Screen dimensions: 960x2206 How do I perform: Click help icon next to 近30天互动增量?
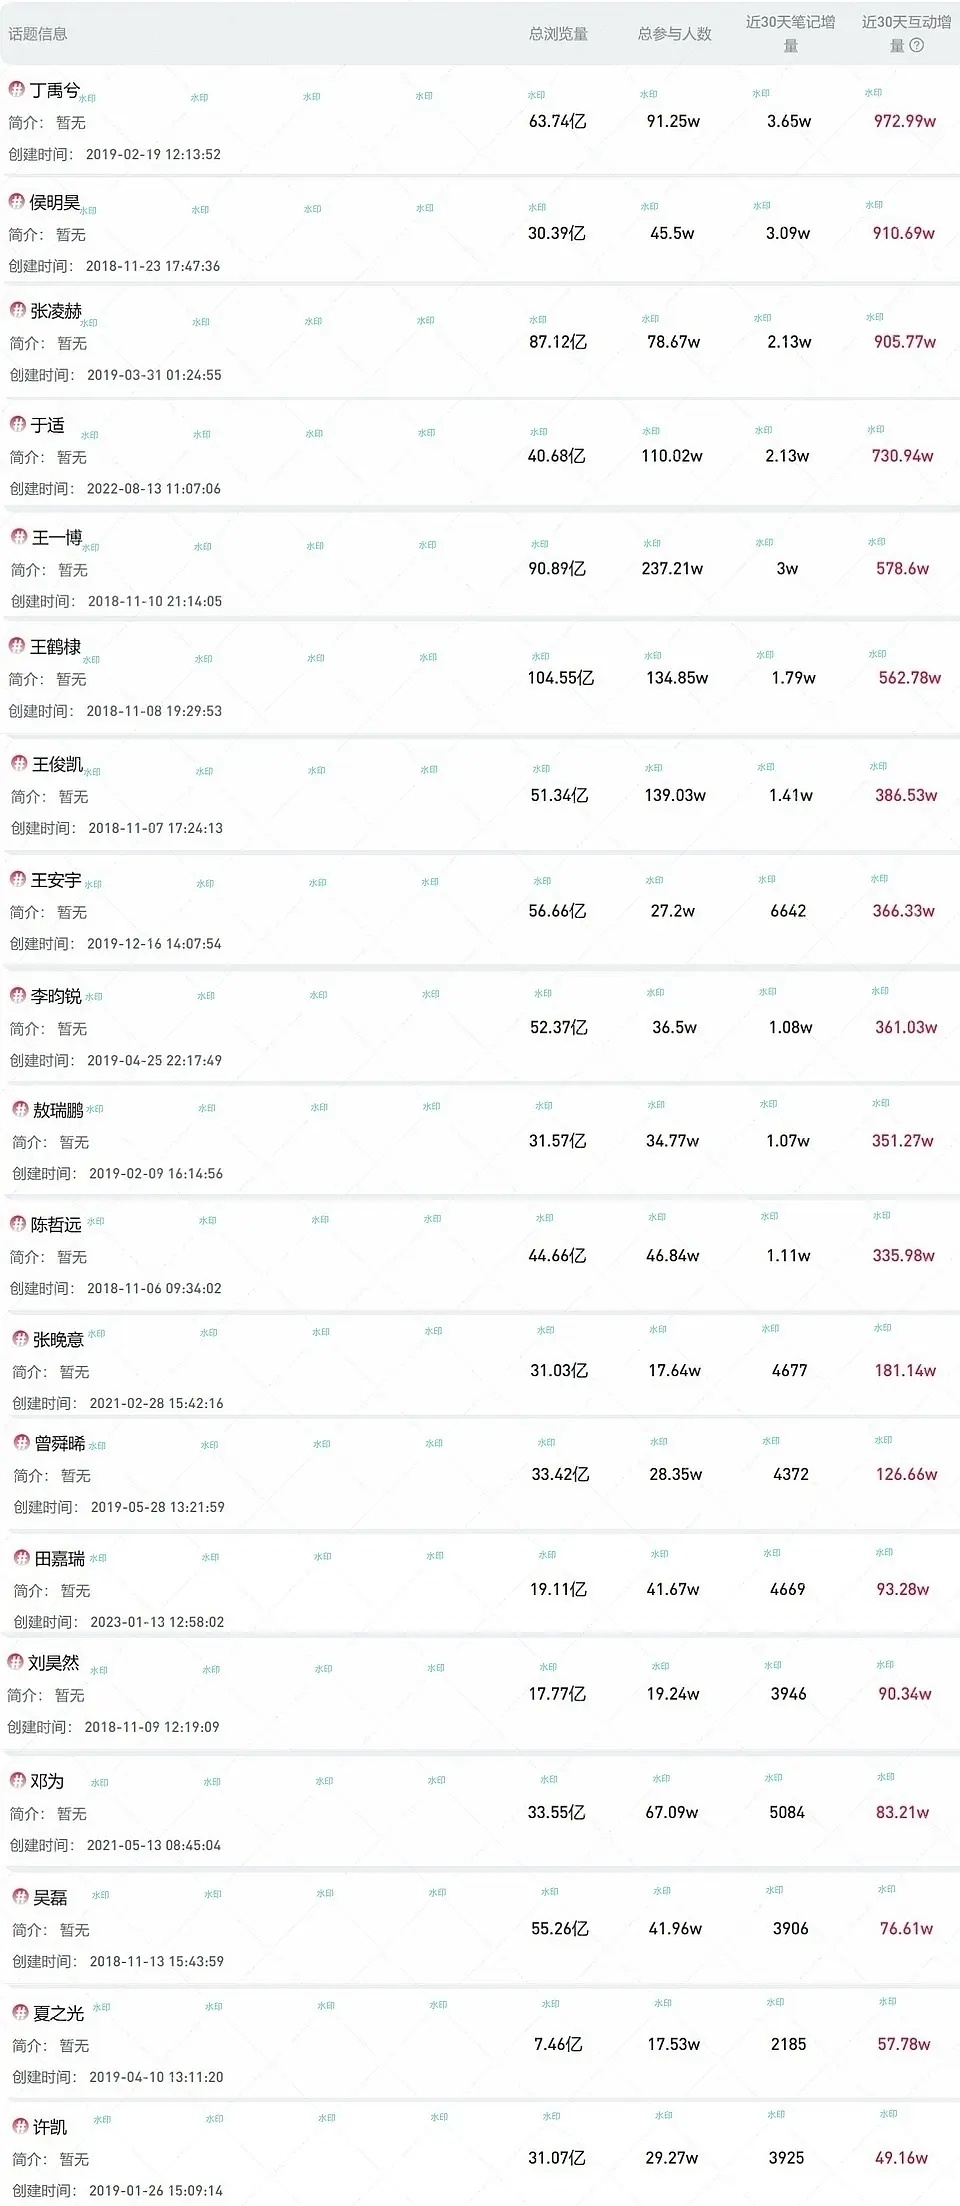pos(916,45)
